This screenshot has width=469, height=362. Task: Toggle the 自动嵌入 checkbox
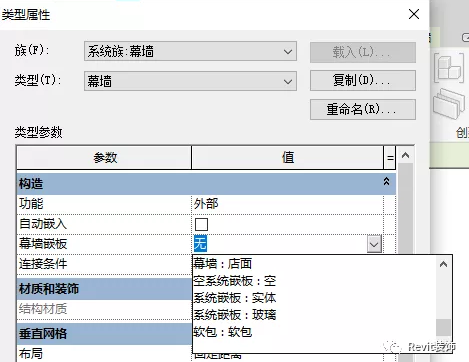coord(201,224)
